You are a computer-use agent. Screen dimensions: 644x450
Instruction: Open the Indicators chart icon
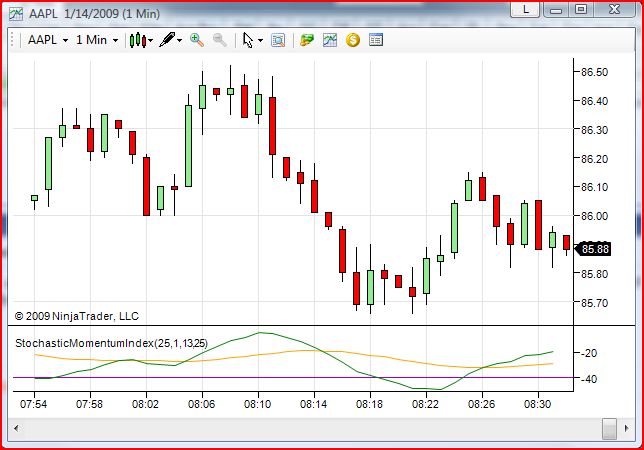[x=330, y=40]
